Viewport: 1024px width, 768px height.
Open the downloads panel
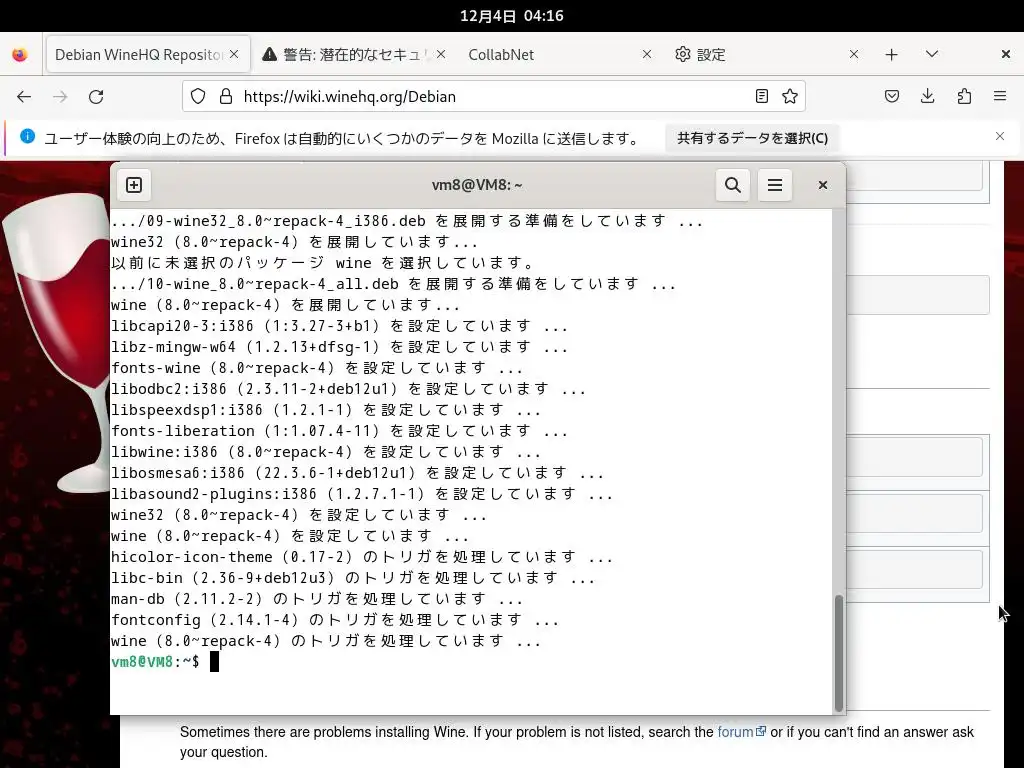(927, 97)
